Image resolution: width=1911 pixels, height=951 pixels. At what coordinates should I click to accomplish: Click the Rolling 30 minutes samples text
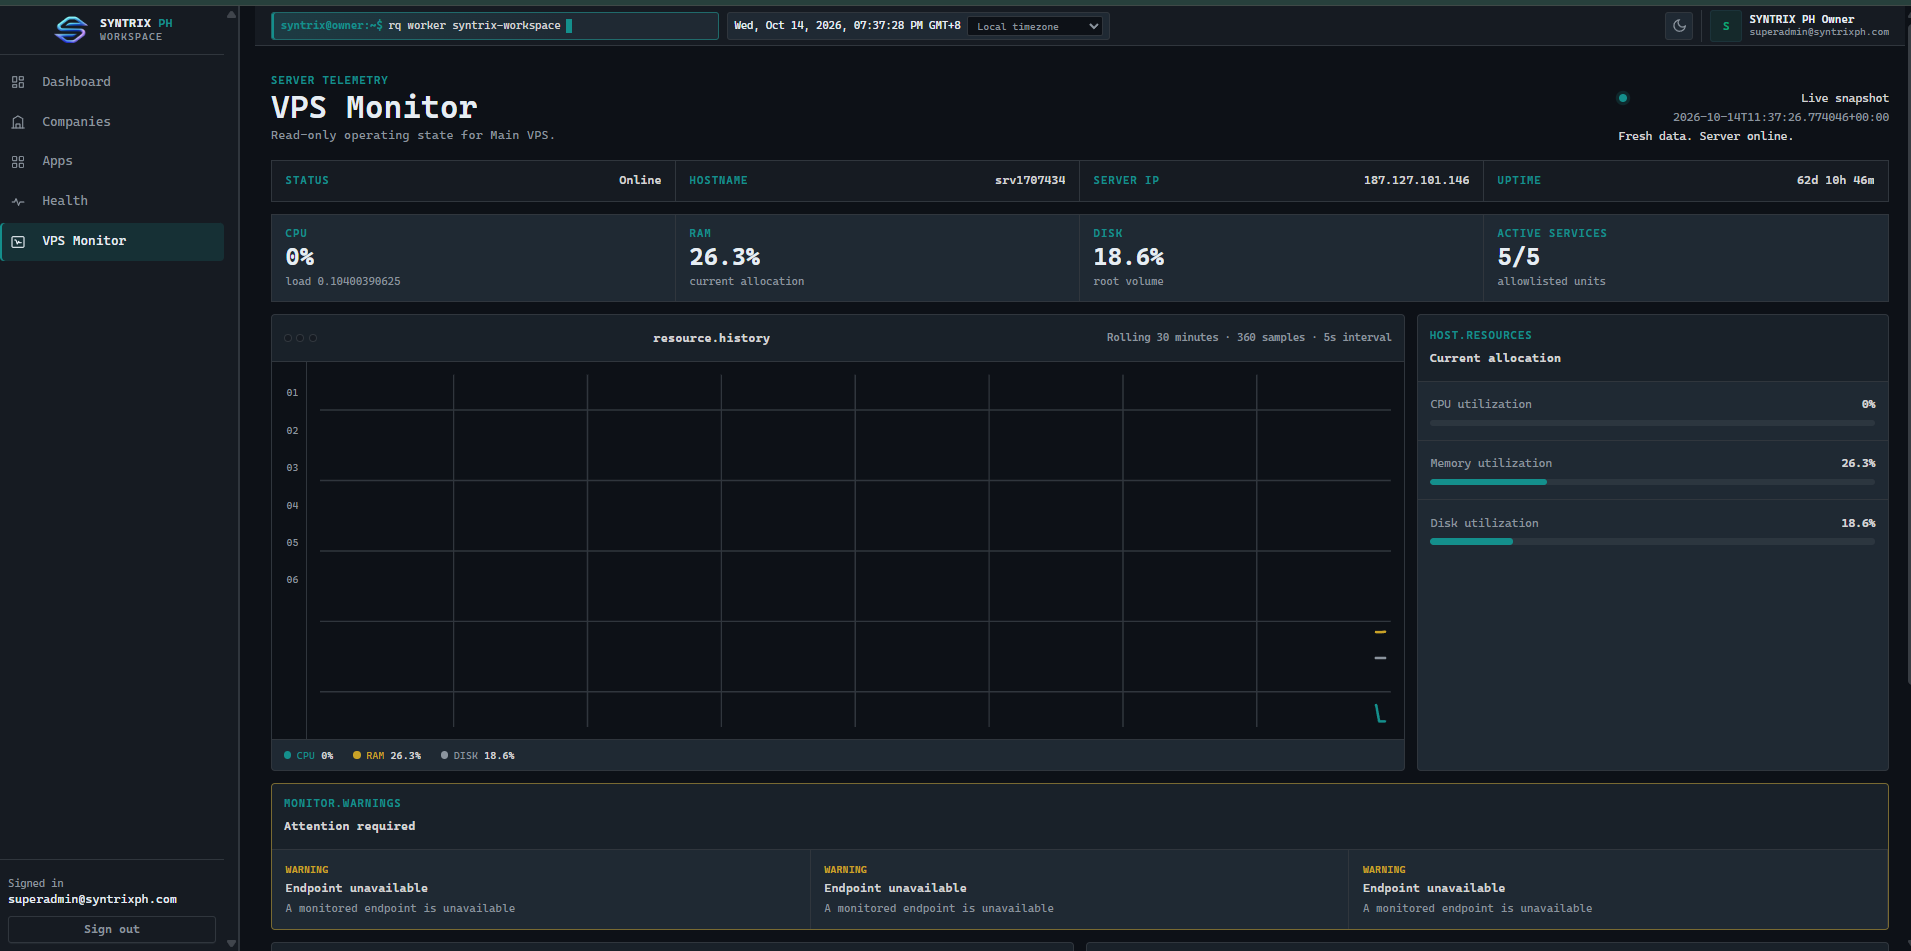[1249, 338]
